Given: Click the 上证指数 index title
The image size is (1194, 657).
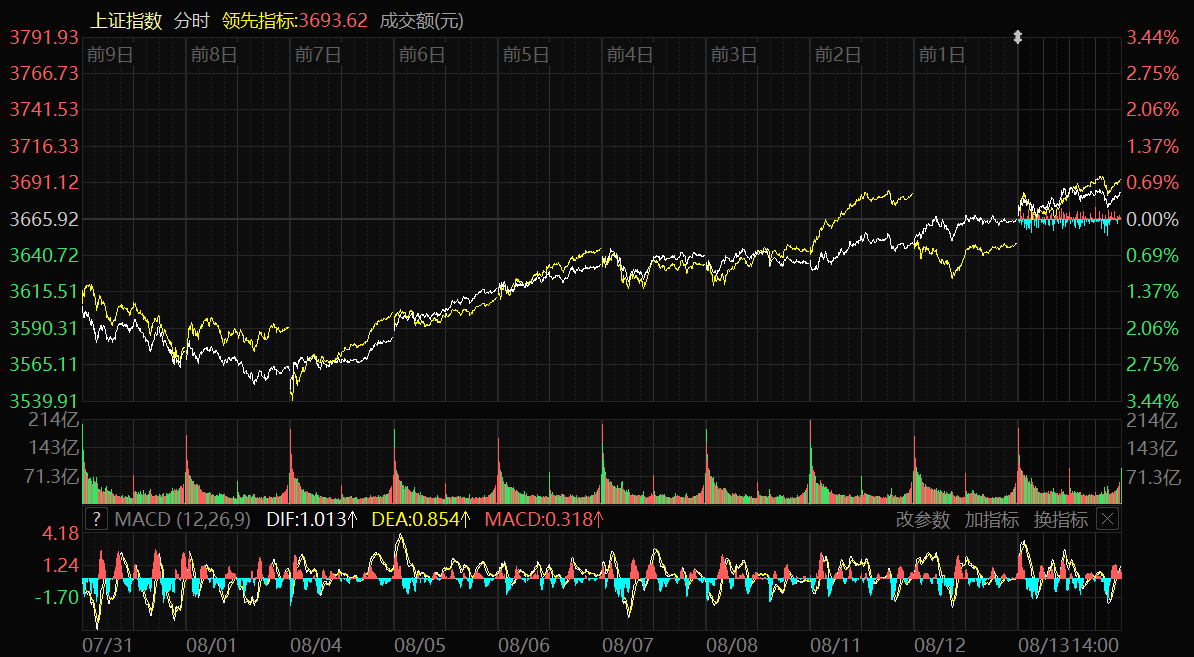Looking at the screenshot, I should [x=126, y=20].
